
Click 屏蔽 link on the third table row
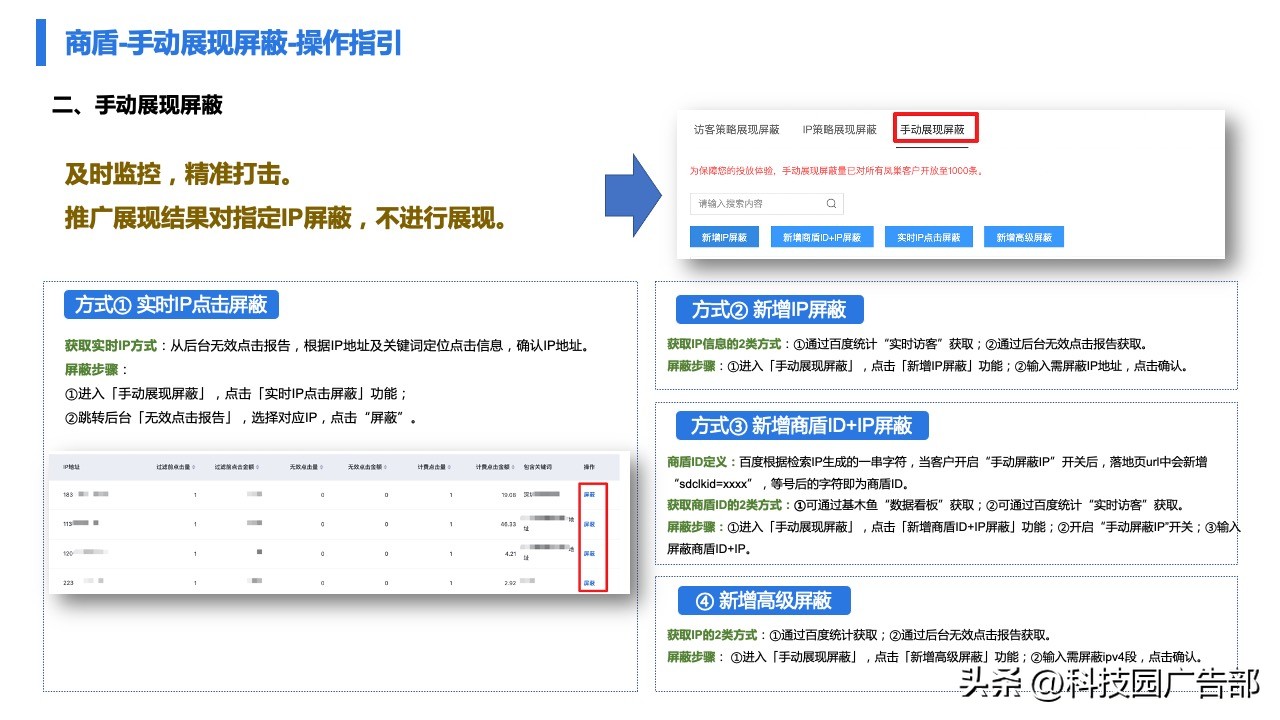tap(590, 553)
